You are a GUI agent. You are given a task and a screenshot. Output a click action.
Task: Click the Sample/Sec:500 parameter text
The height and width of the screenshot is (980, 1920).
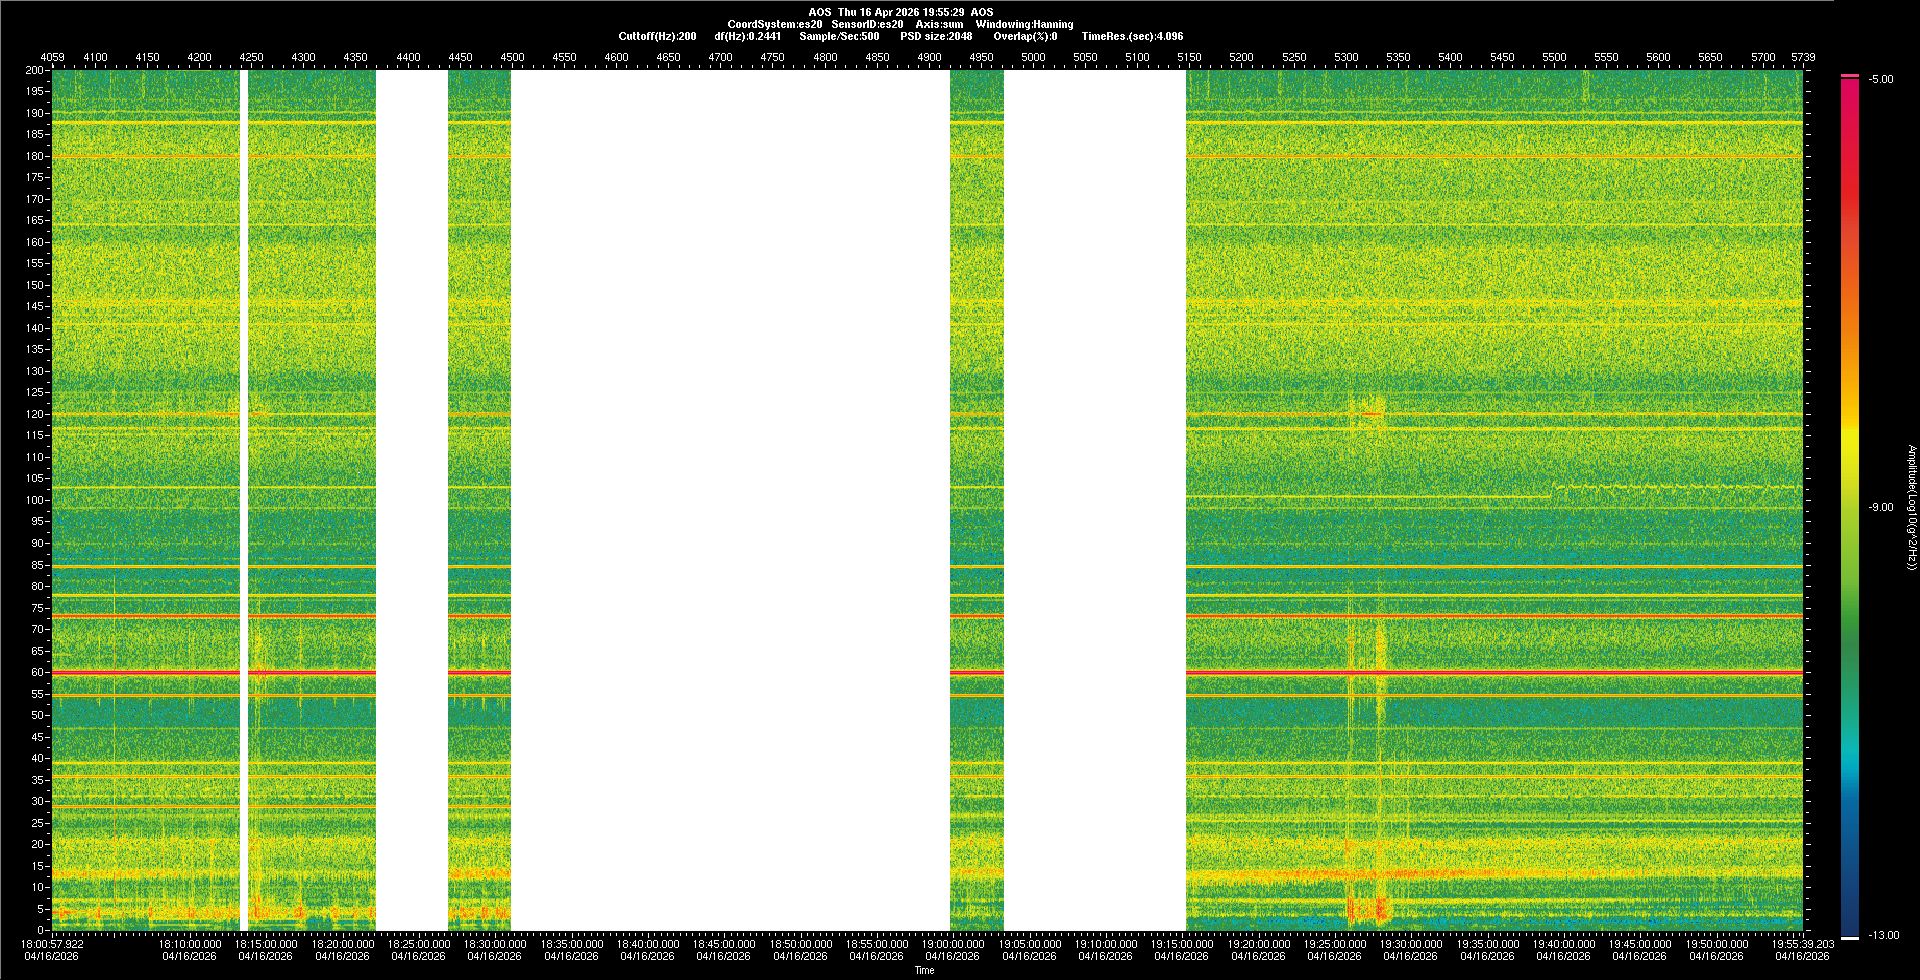coord(839,36)
